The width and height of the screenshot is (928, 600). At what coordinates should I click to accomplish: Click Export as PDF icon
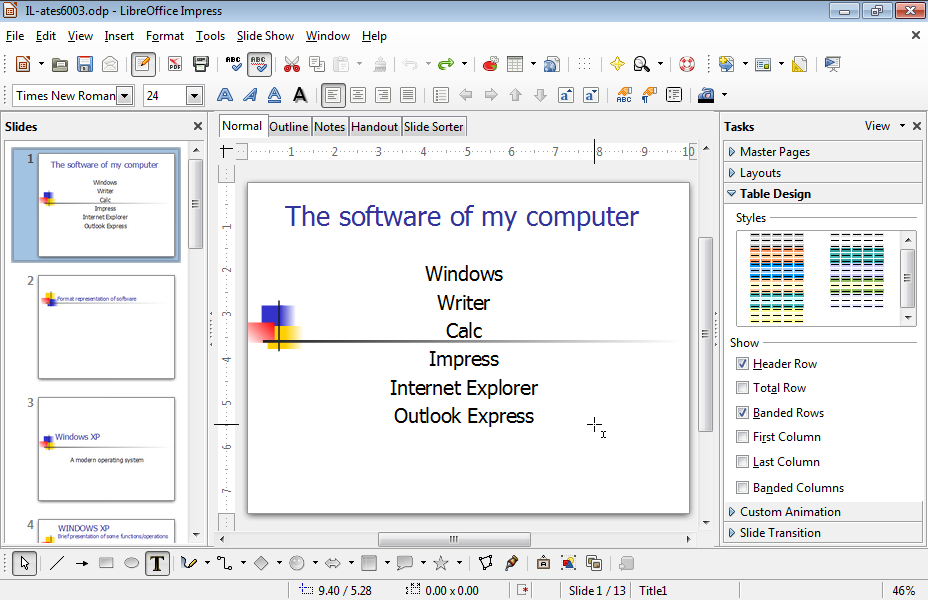click(x=175, y=64)
